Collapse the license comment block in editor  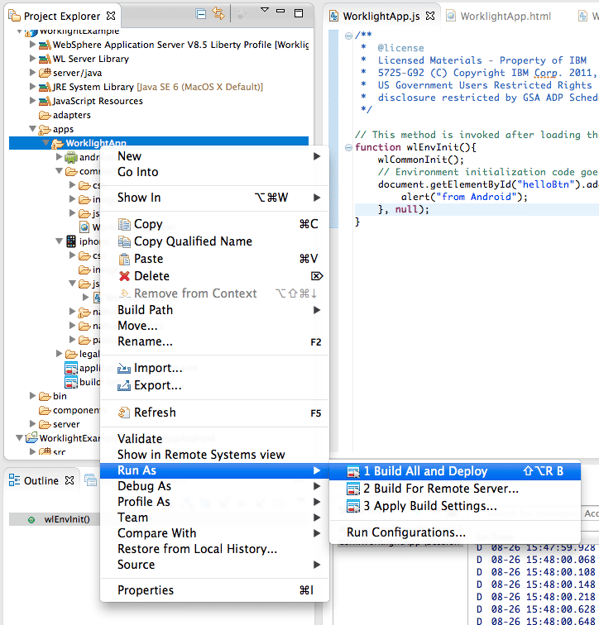[x=348, y=35]
